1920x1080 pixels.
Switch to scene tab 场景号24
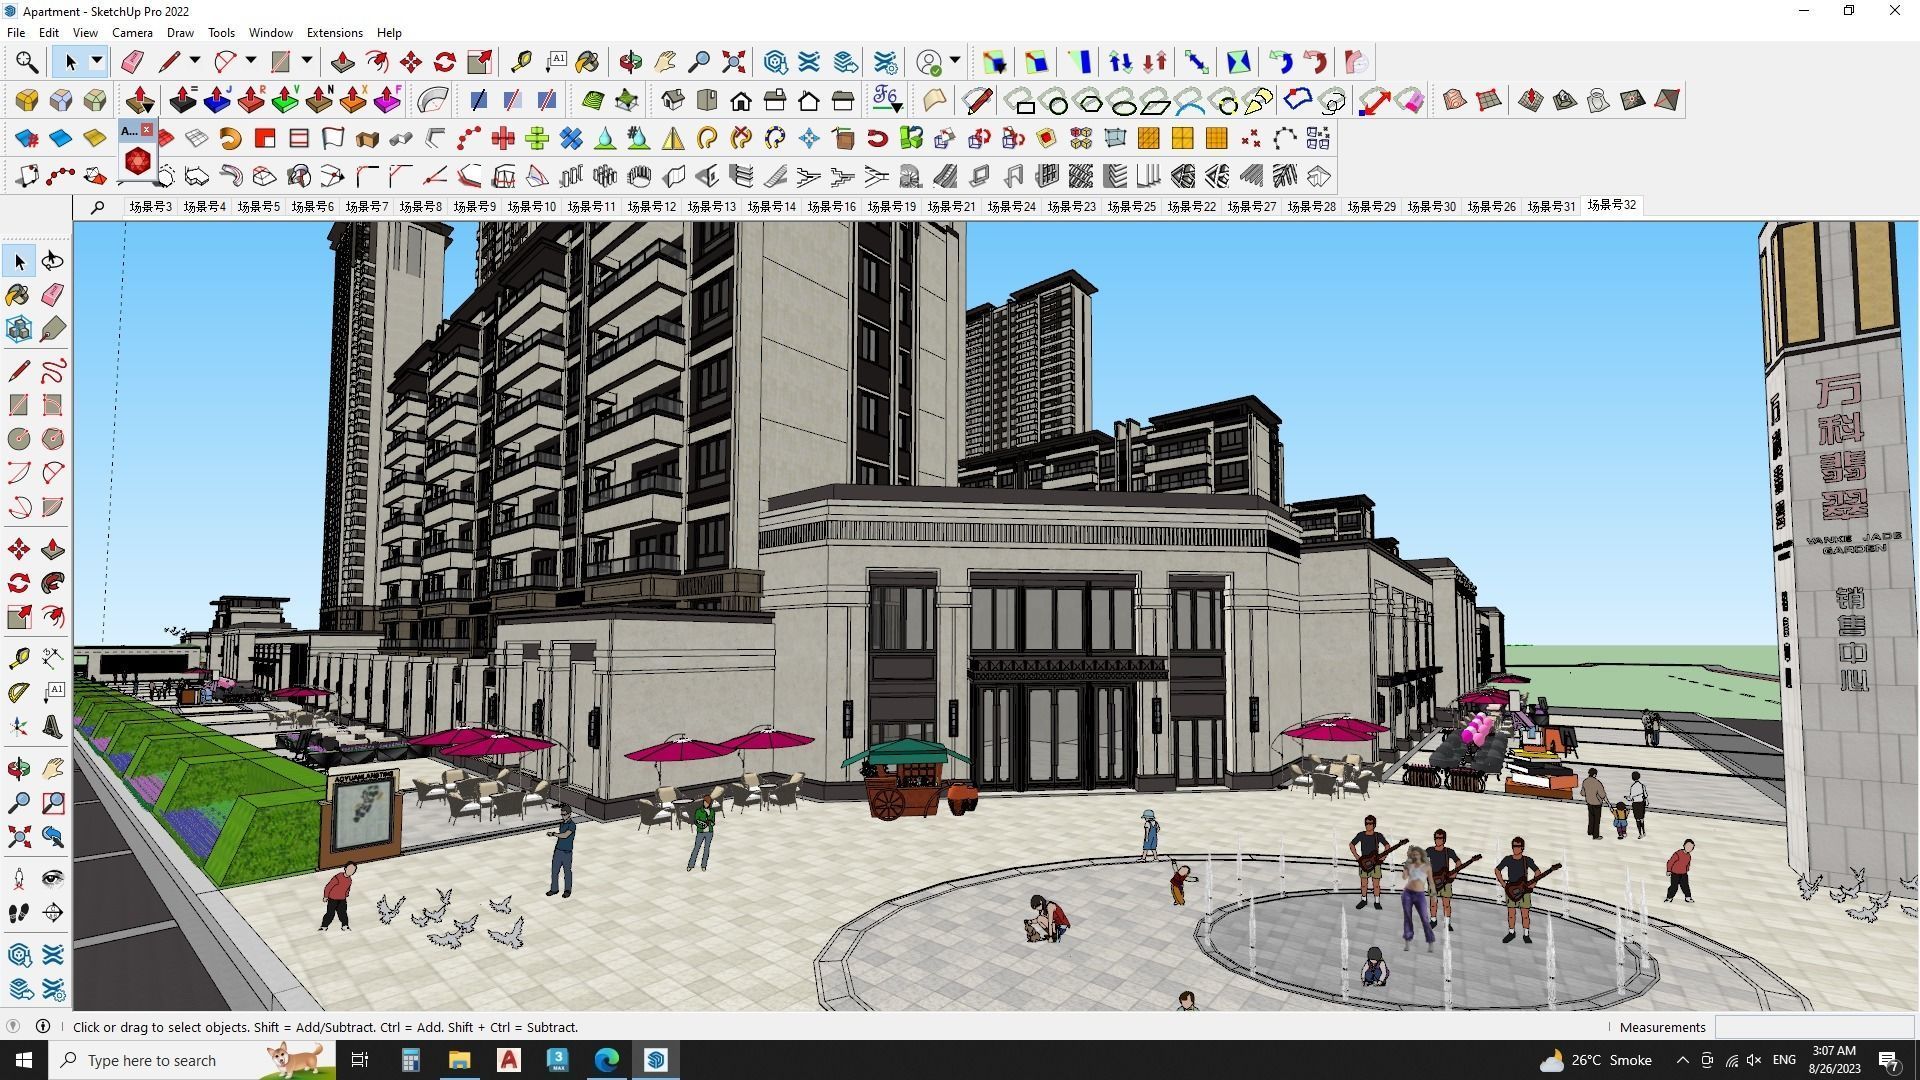(x=1011, y=206)
